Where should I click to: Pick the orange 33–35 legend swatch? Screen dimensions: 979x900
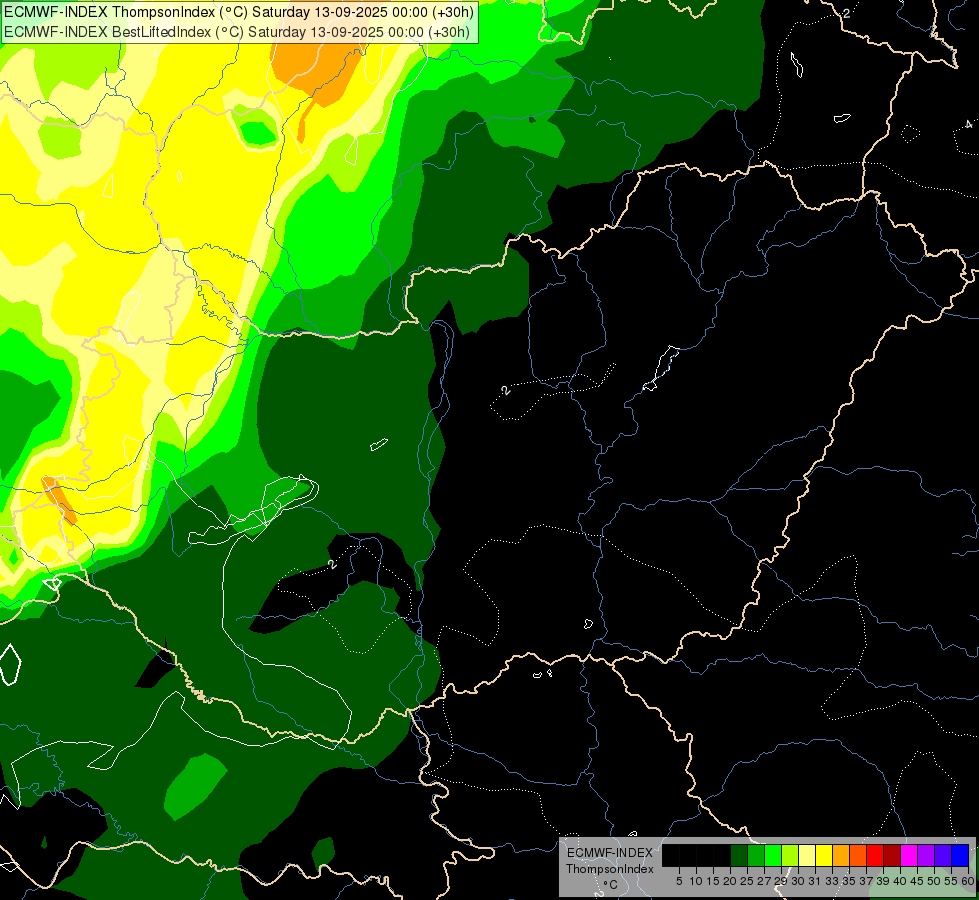pyautogui.click(x=841, y=856)
